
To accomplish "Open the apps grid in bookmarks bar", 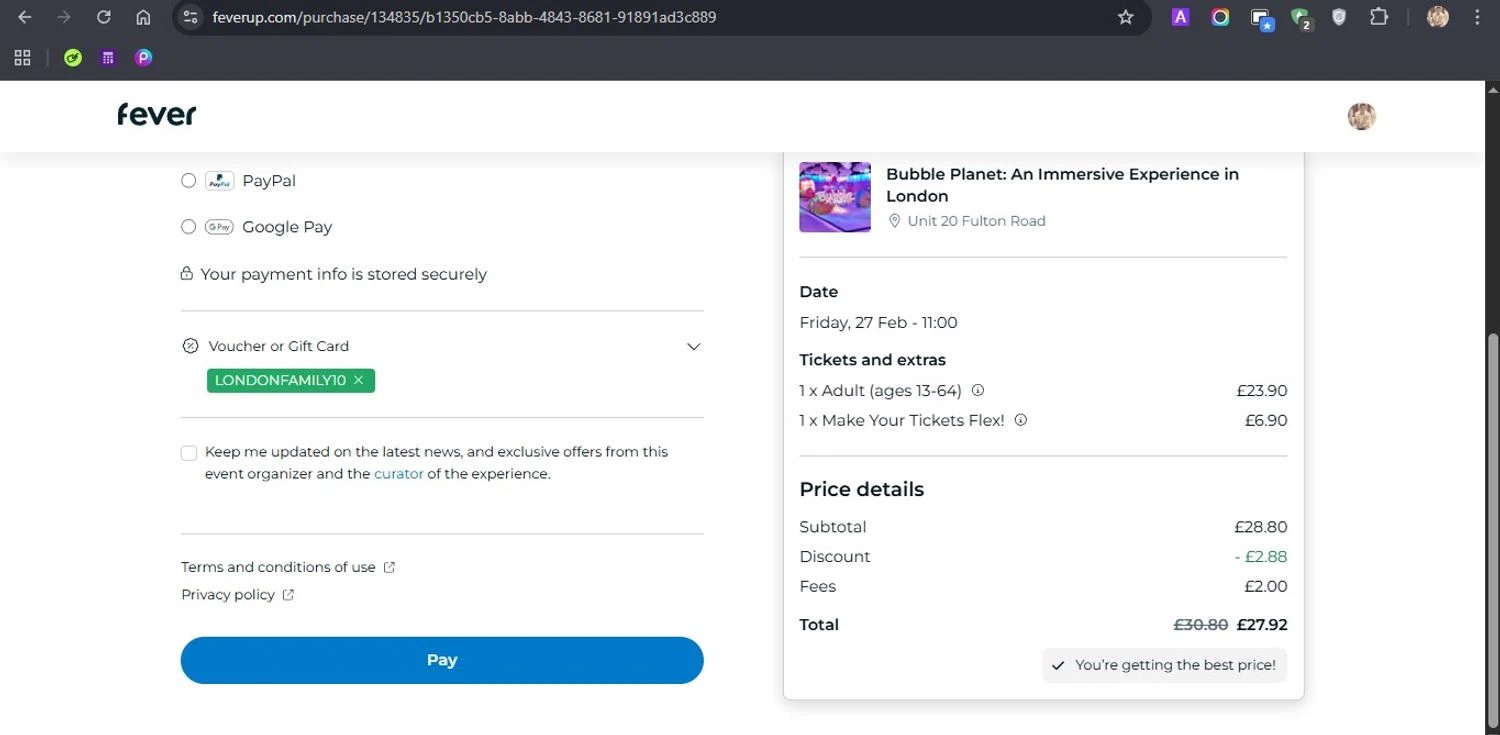I will [x=22, y=57].
